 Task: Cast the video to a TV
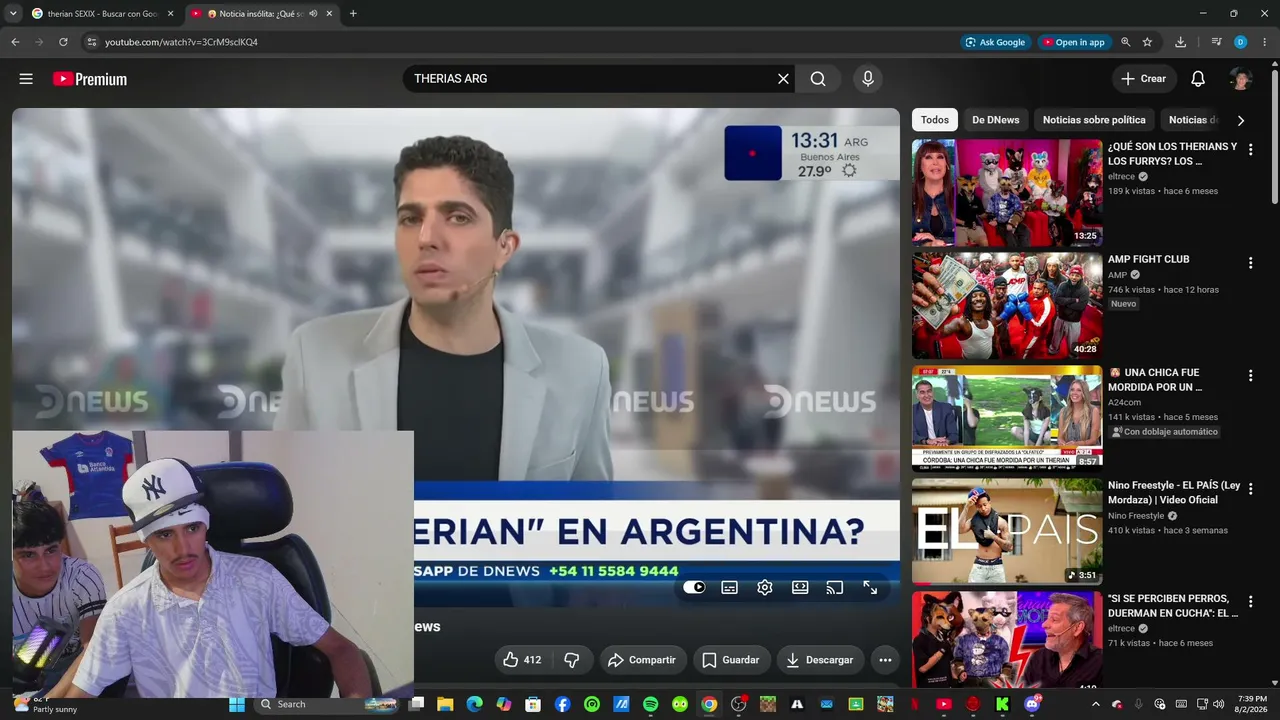(835, 588)
